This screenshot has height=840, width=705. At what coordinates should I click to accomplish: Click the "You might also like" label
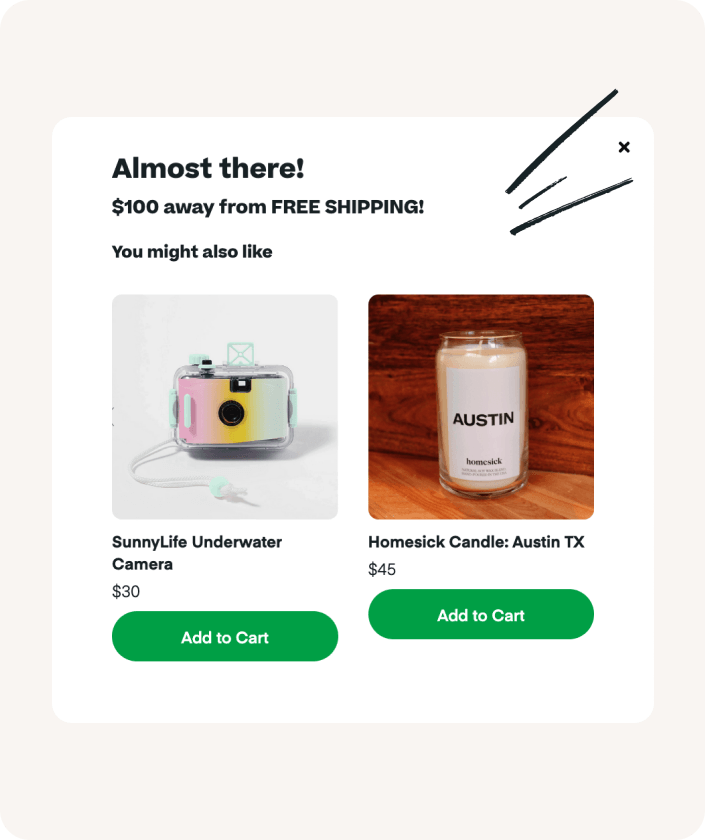pos(192,252)
